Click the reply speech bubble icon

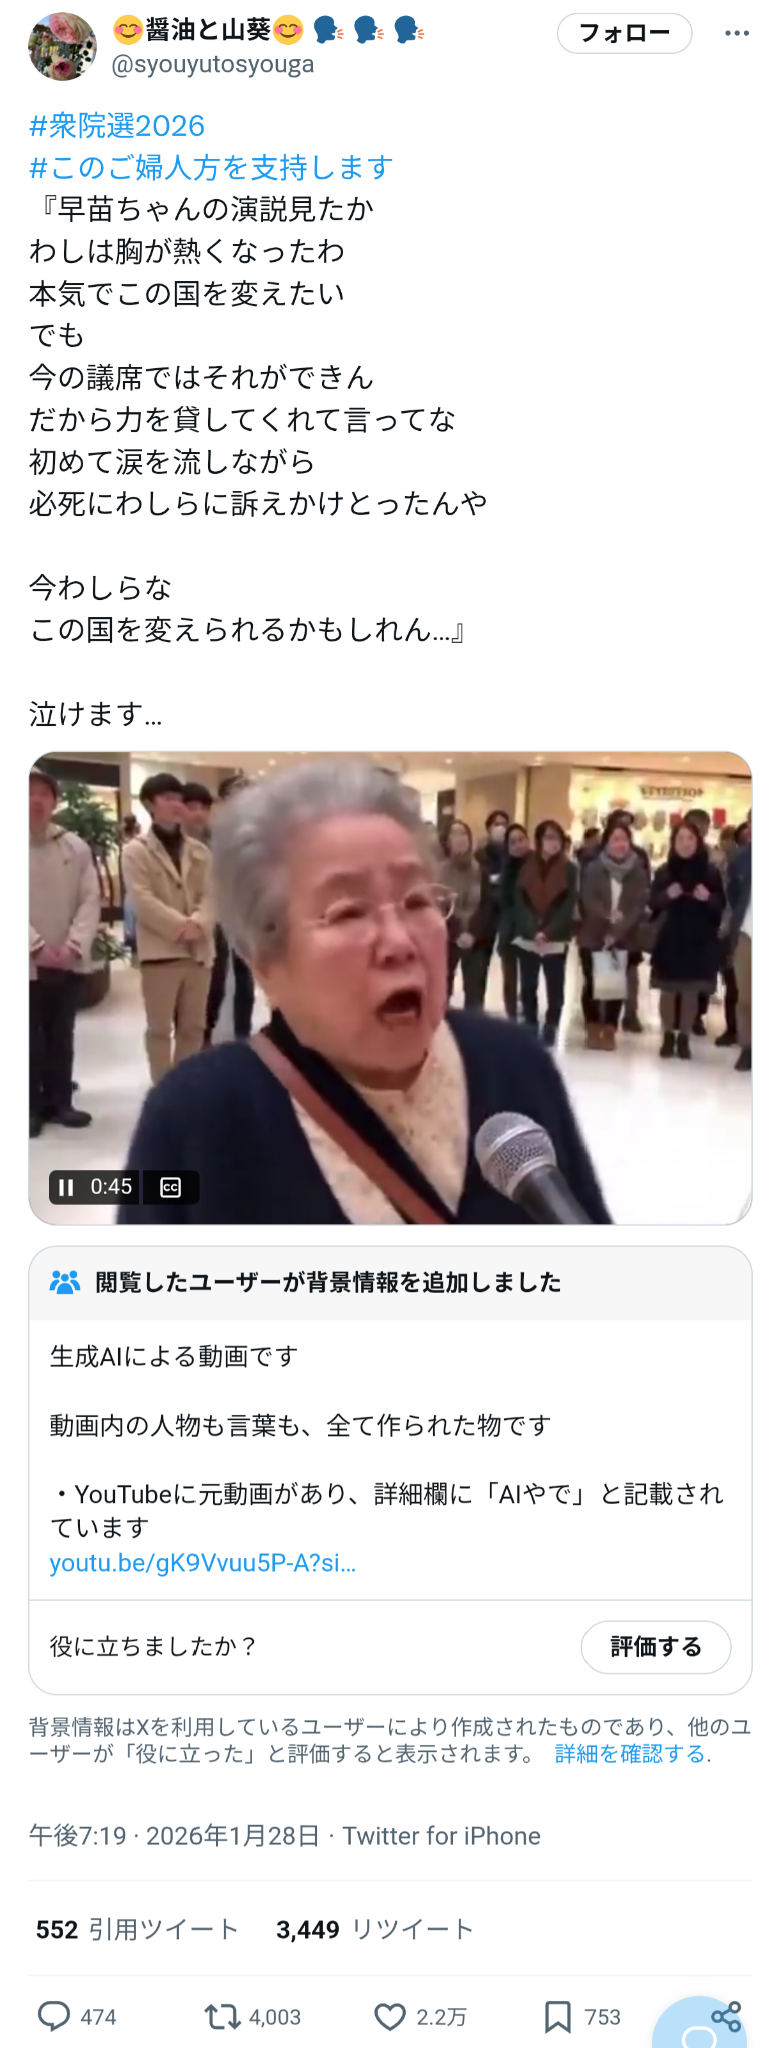coord(54,2016)
